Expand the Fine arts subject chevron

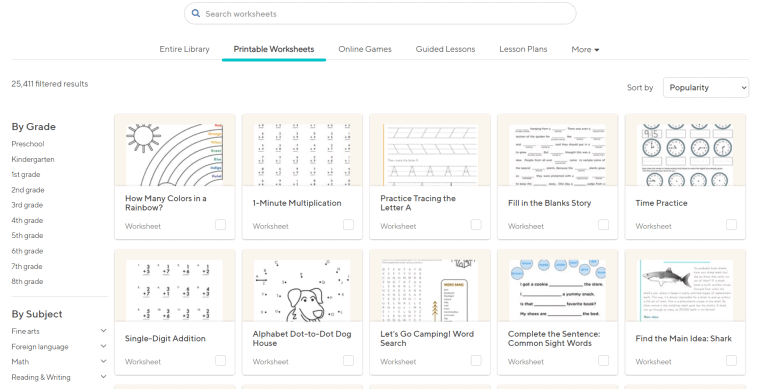coord(103,331)
